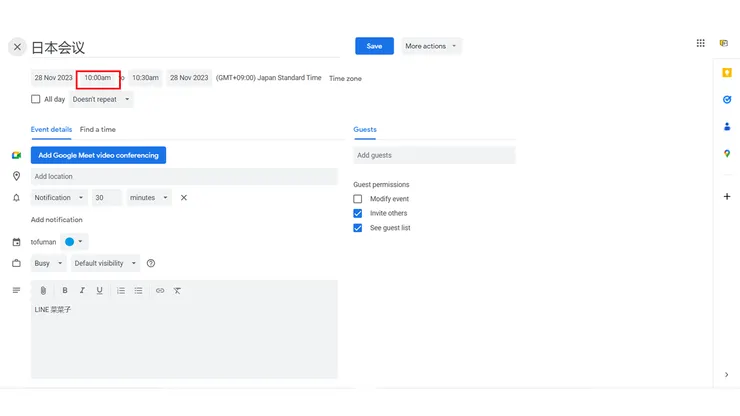This screenshot has width=740, height=416.
Task: Remove the 30 minutes notification
Action: point(184,197)
